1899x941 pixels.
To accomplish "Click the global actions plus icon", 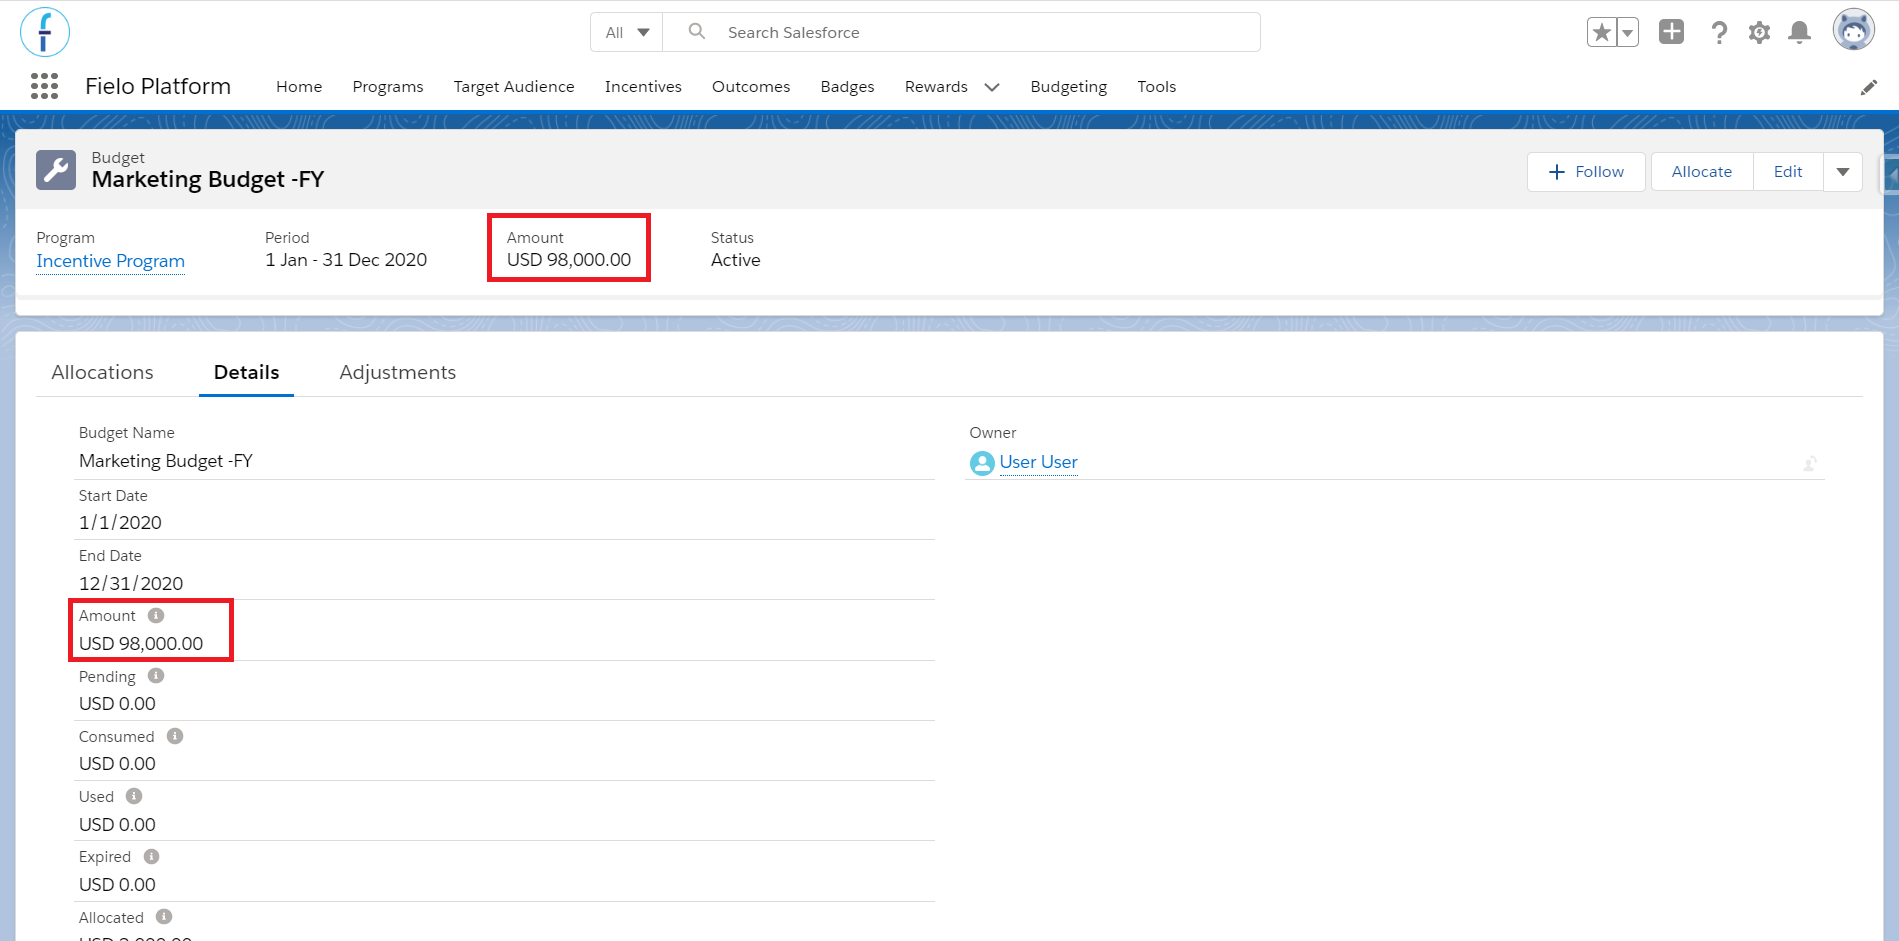I will (x=1672, y=32).
